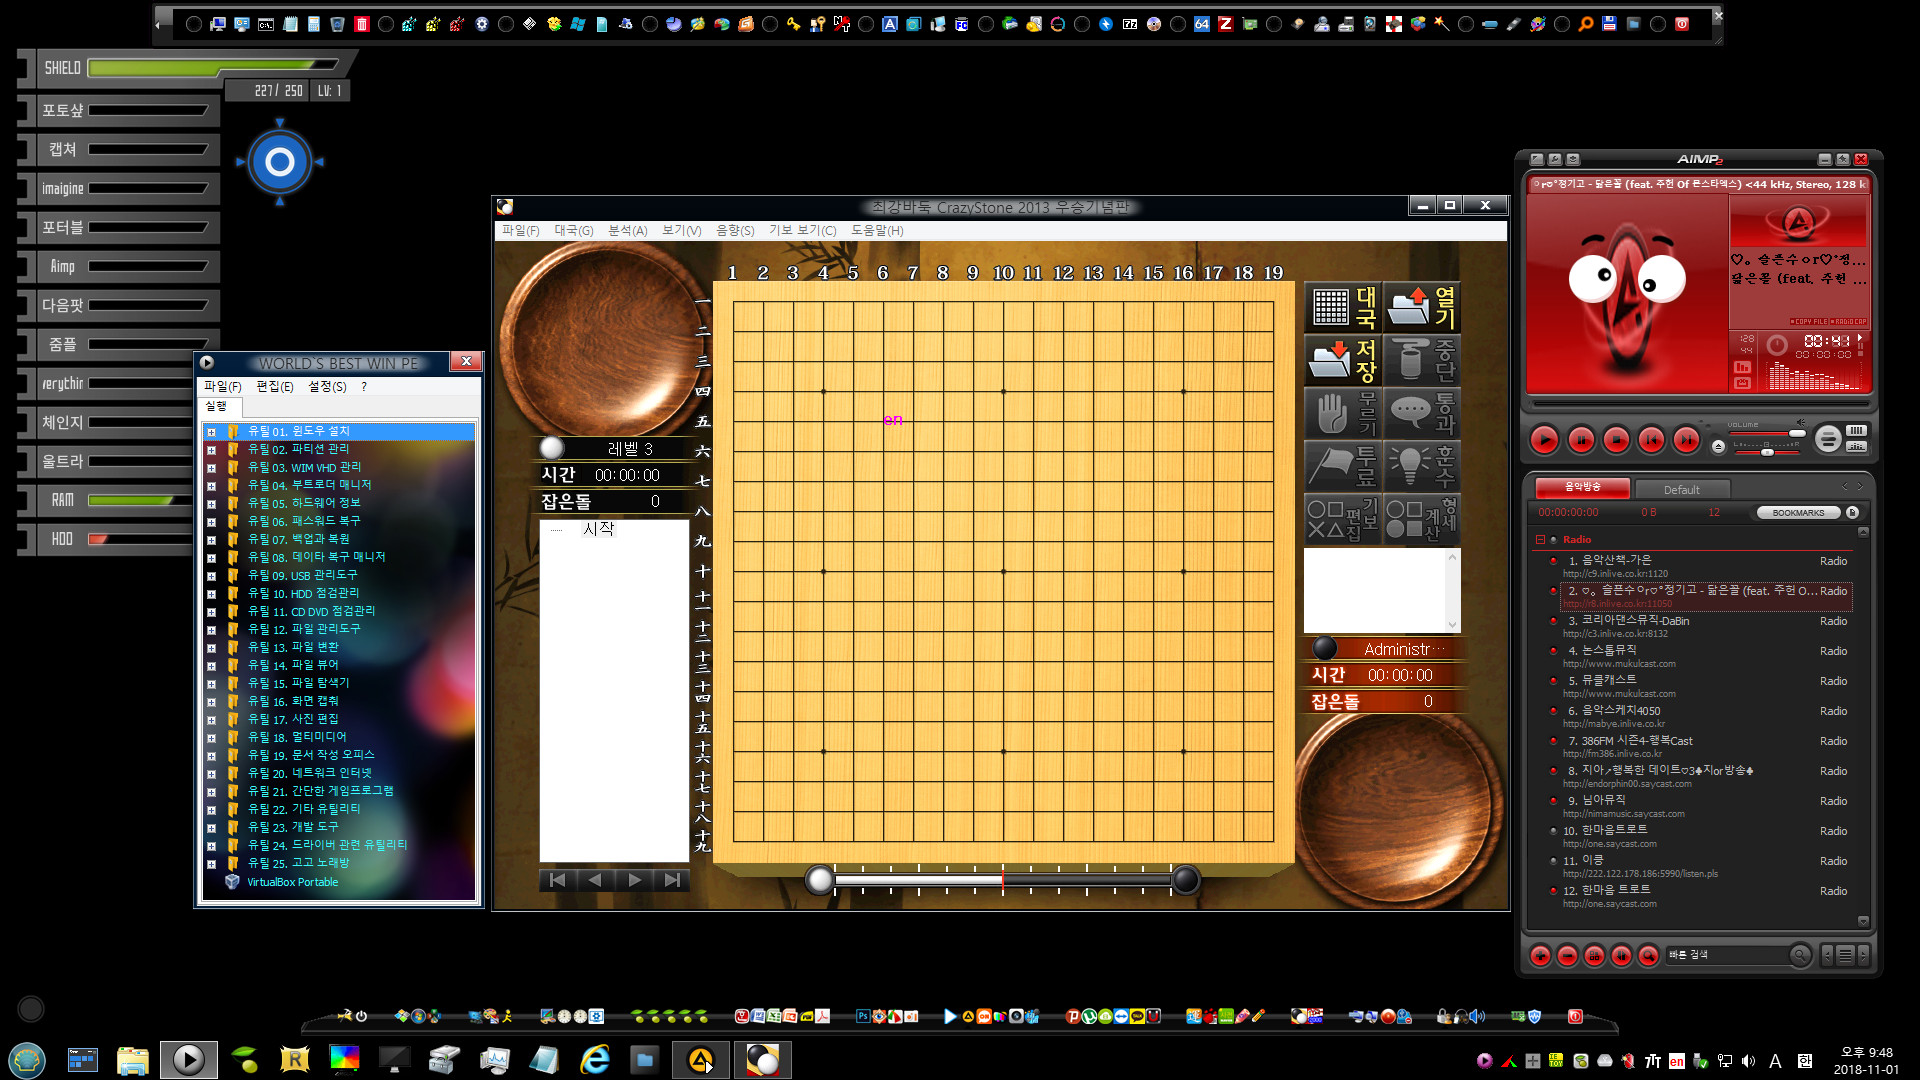
Task: Resign using the 투료 flag icon
Action: [1343, 466]
